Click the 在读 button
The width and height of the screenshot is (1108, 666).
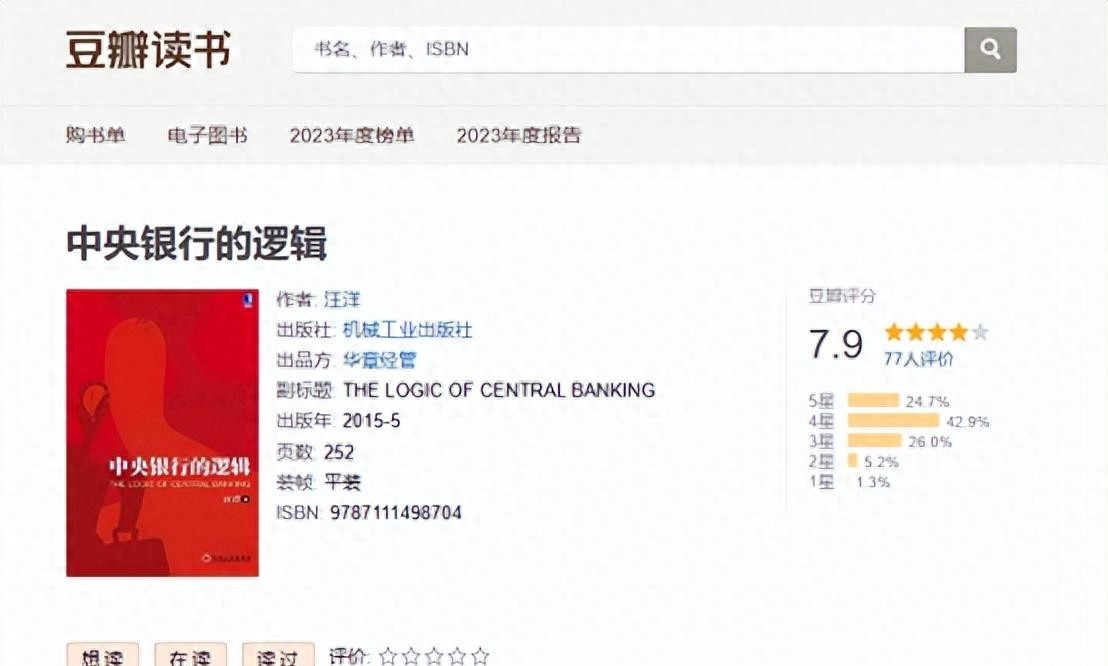click(190, 655)
